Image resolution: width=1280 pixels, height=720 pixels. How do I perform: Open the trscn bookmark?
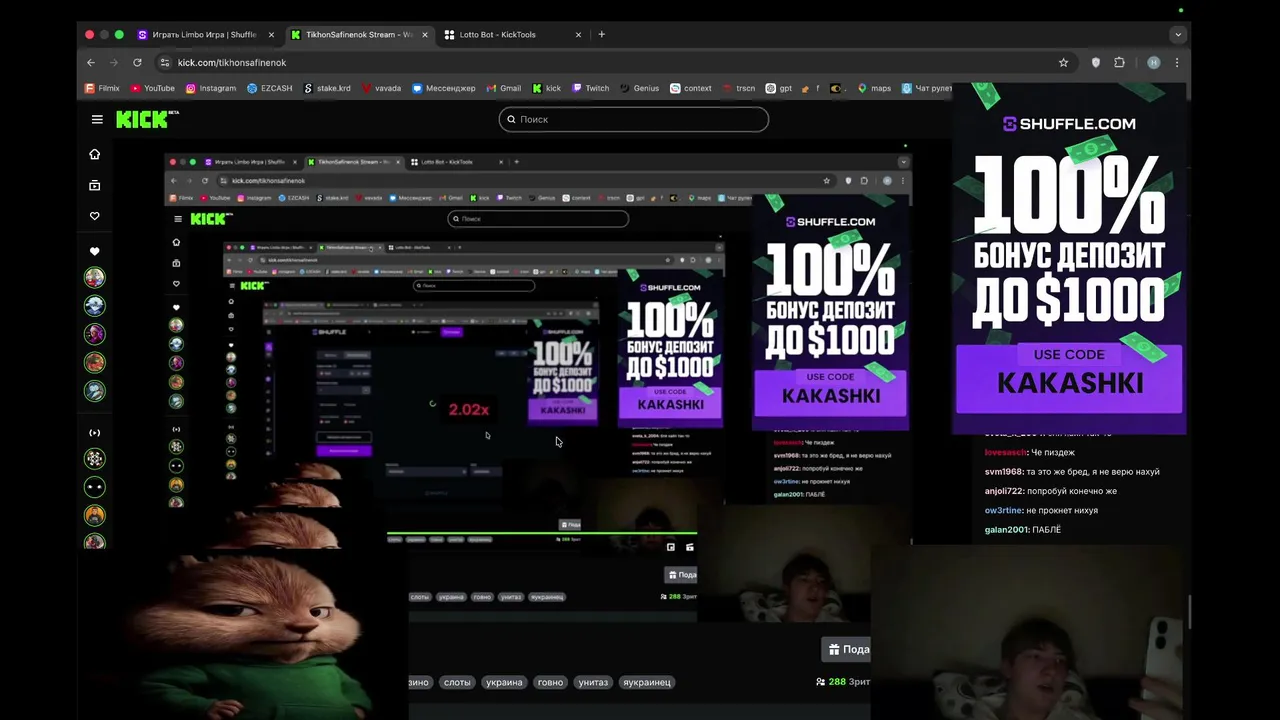(738, 88)
